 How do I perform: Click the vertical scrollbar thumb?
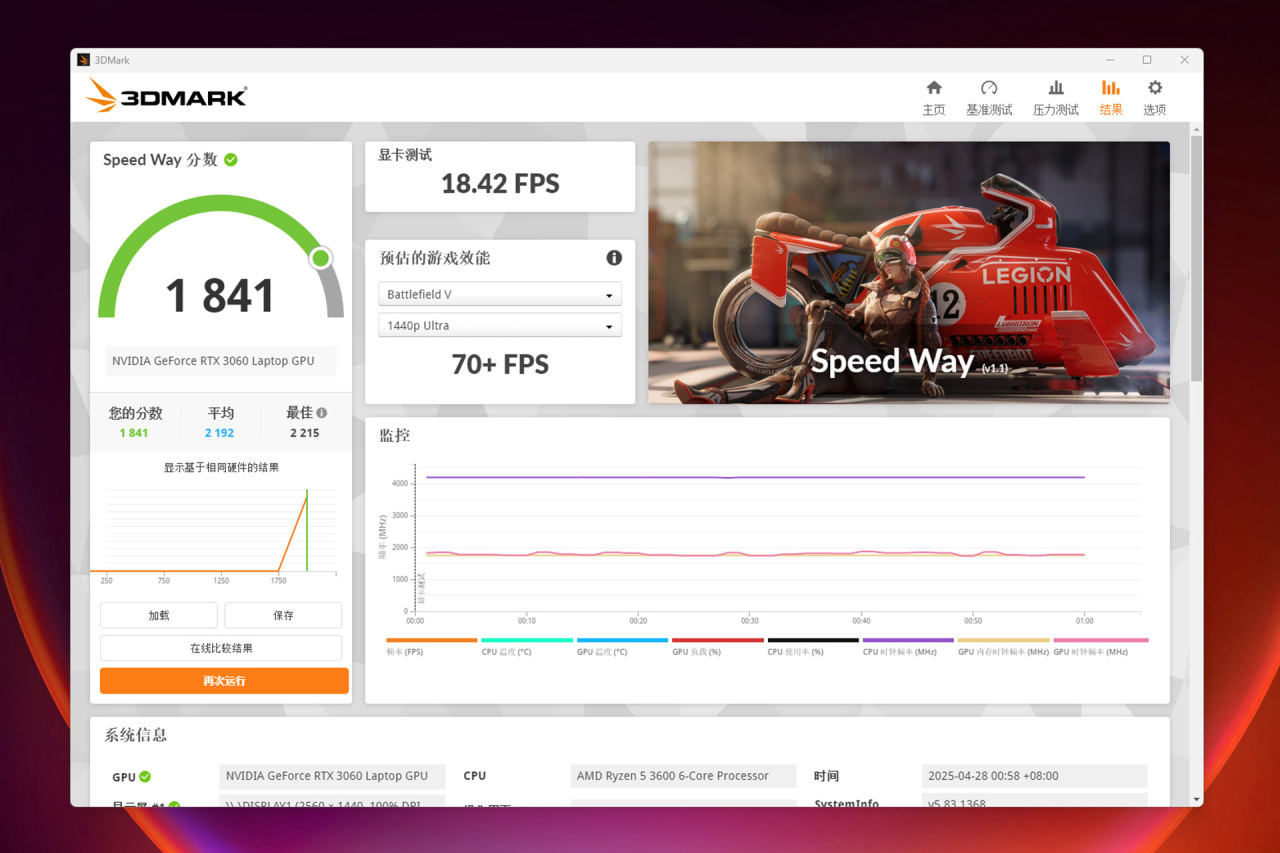pyautogui.click(x=1196, y=258)
